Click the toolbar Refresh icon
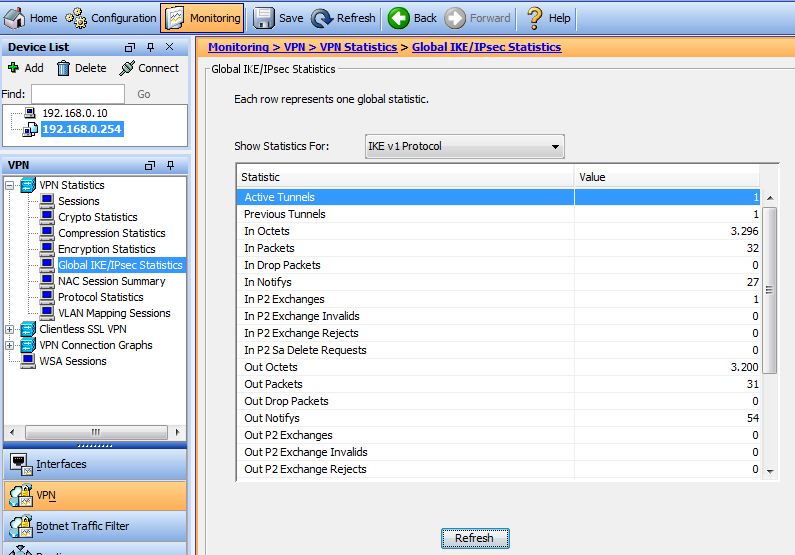The height and width of the screenshot is (555, 795). 343,18
